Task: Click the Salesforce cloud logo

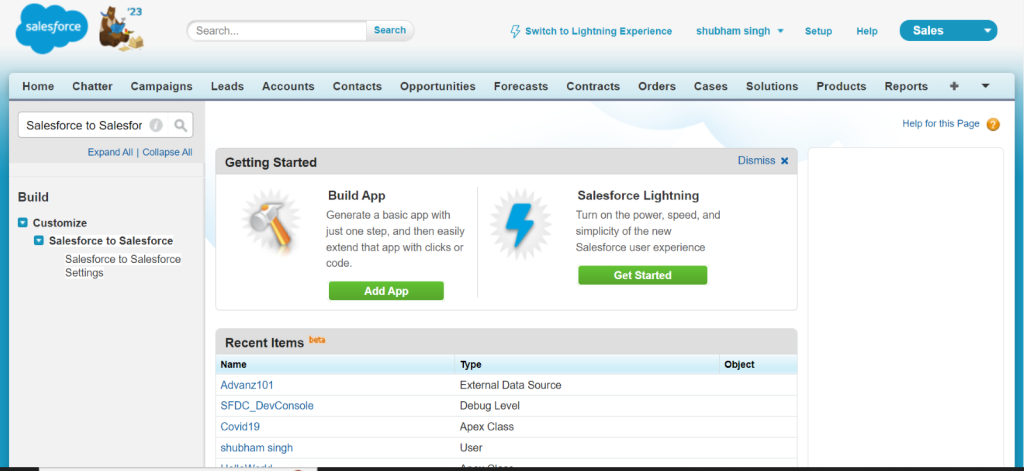Action: click(x=53, y=30)
